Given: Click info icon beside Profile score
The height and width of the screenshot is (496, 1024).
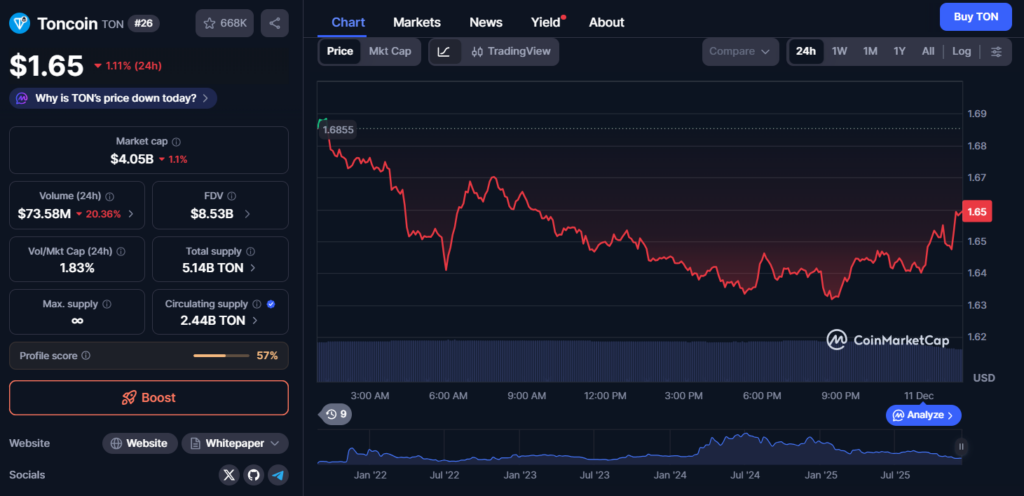Looking at the screenshot, I should click(86, 356).
